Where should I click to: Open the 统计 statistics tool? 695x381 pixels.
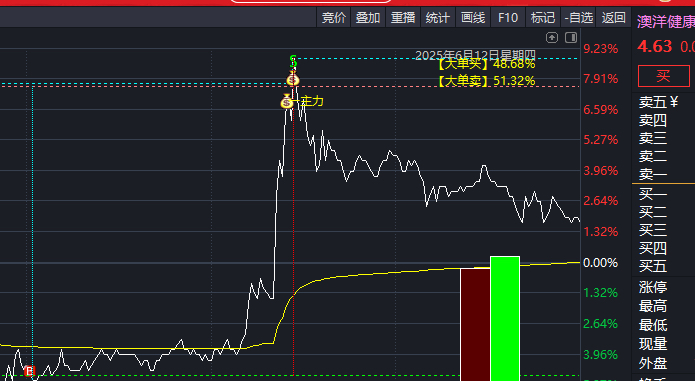pos(437,18)
